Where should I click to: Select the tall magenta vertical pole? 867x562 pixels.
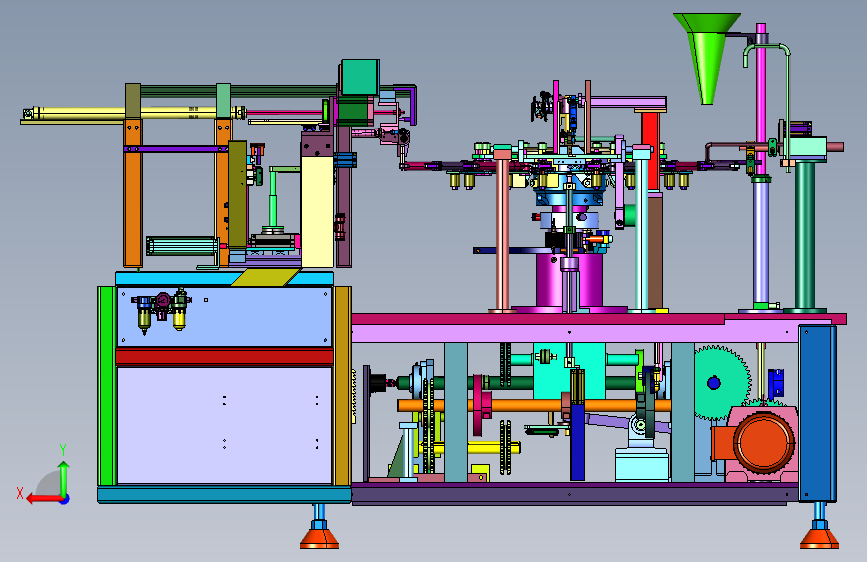click(761, 100)
